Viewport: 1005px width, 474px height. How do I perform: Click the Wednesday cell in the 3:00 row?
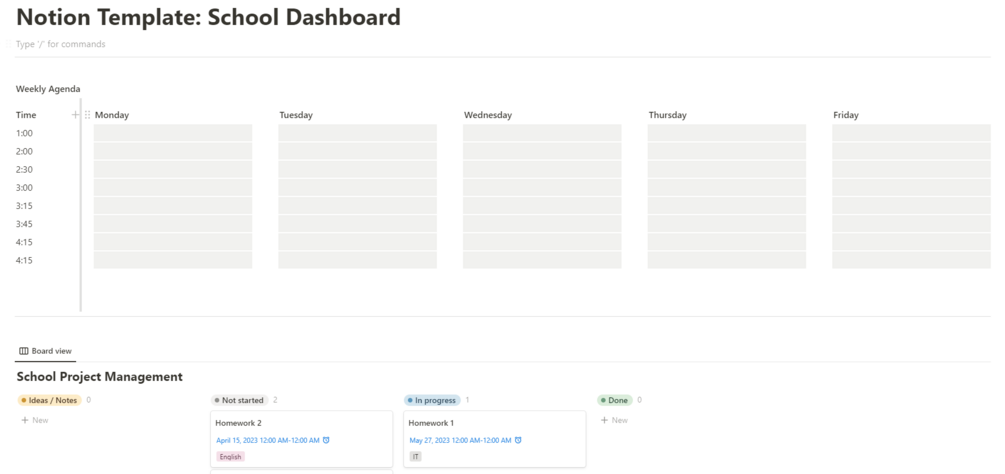coord(542,188)
